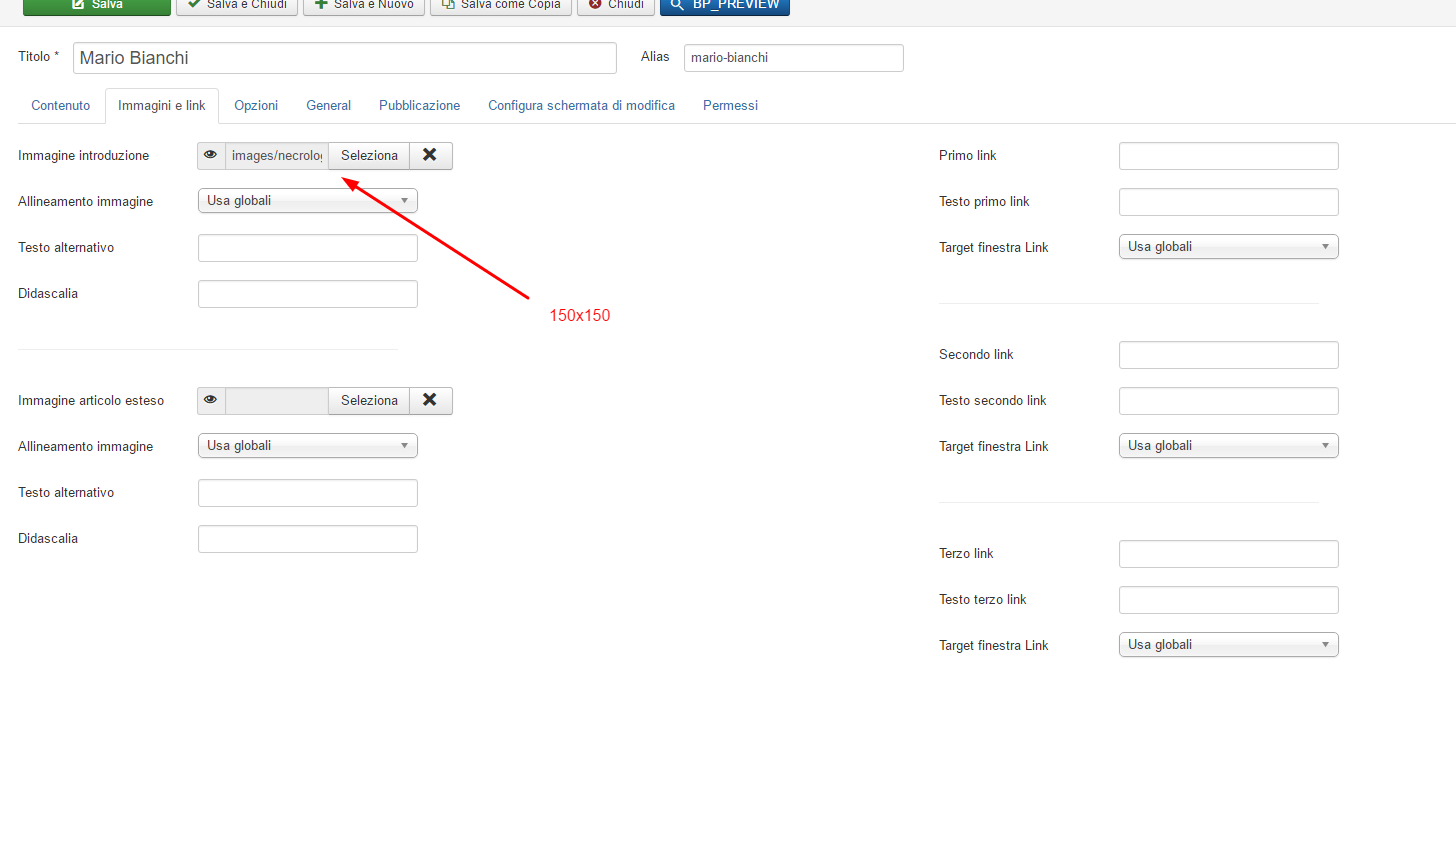Image resolution: width=1456 pixels, height=855 pixels.
Task: Select the Immagini e link tab
Action: click(x=162, y=106)
